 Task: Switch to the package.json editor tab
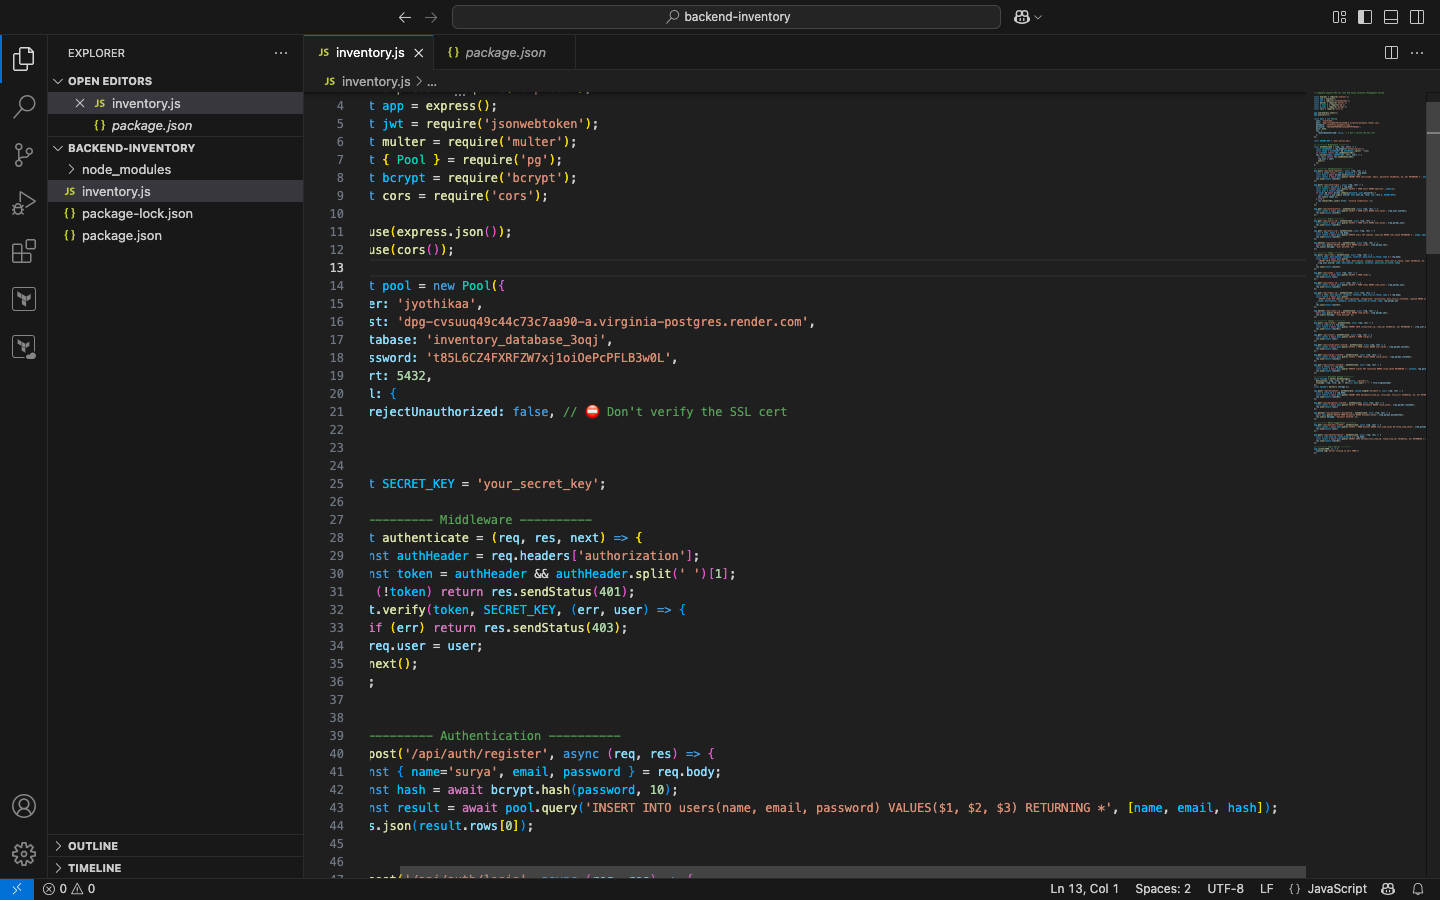tap(505, 53)
